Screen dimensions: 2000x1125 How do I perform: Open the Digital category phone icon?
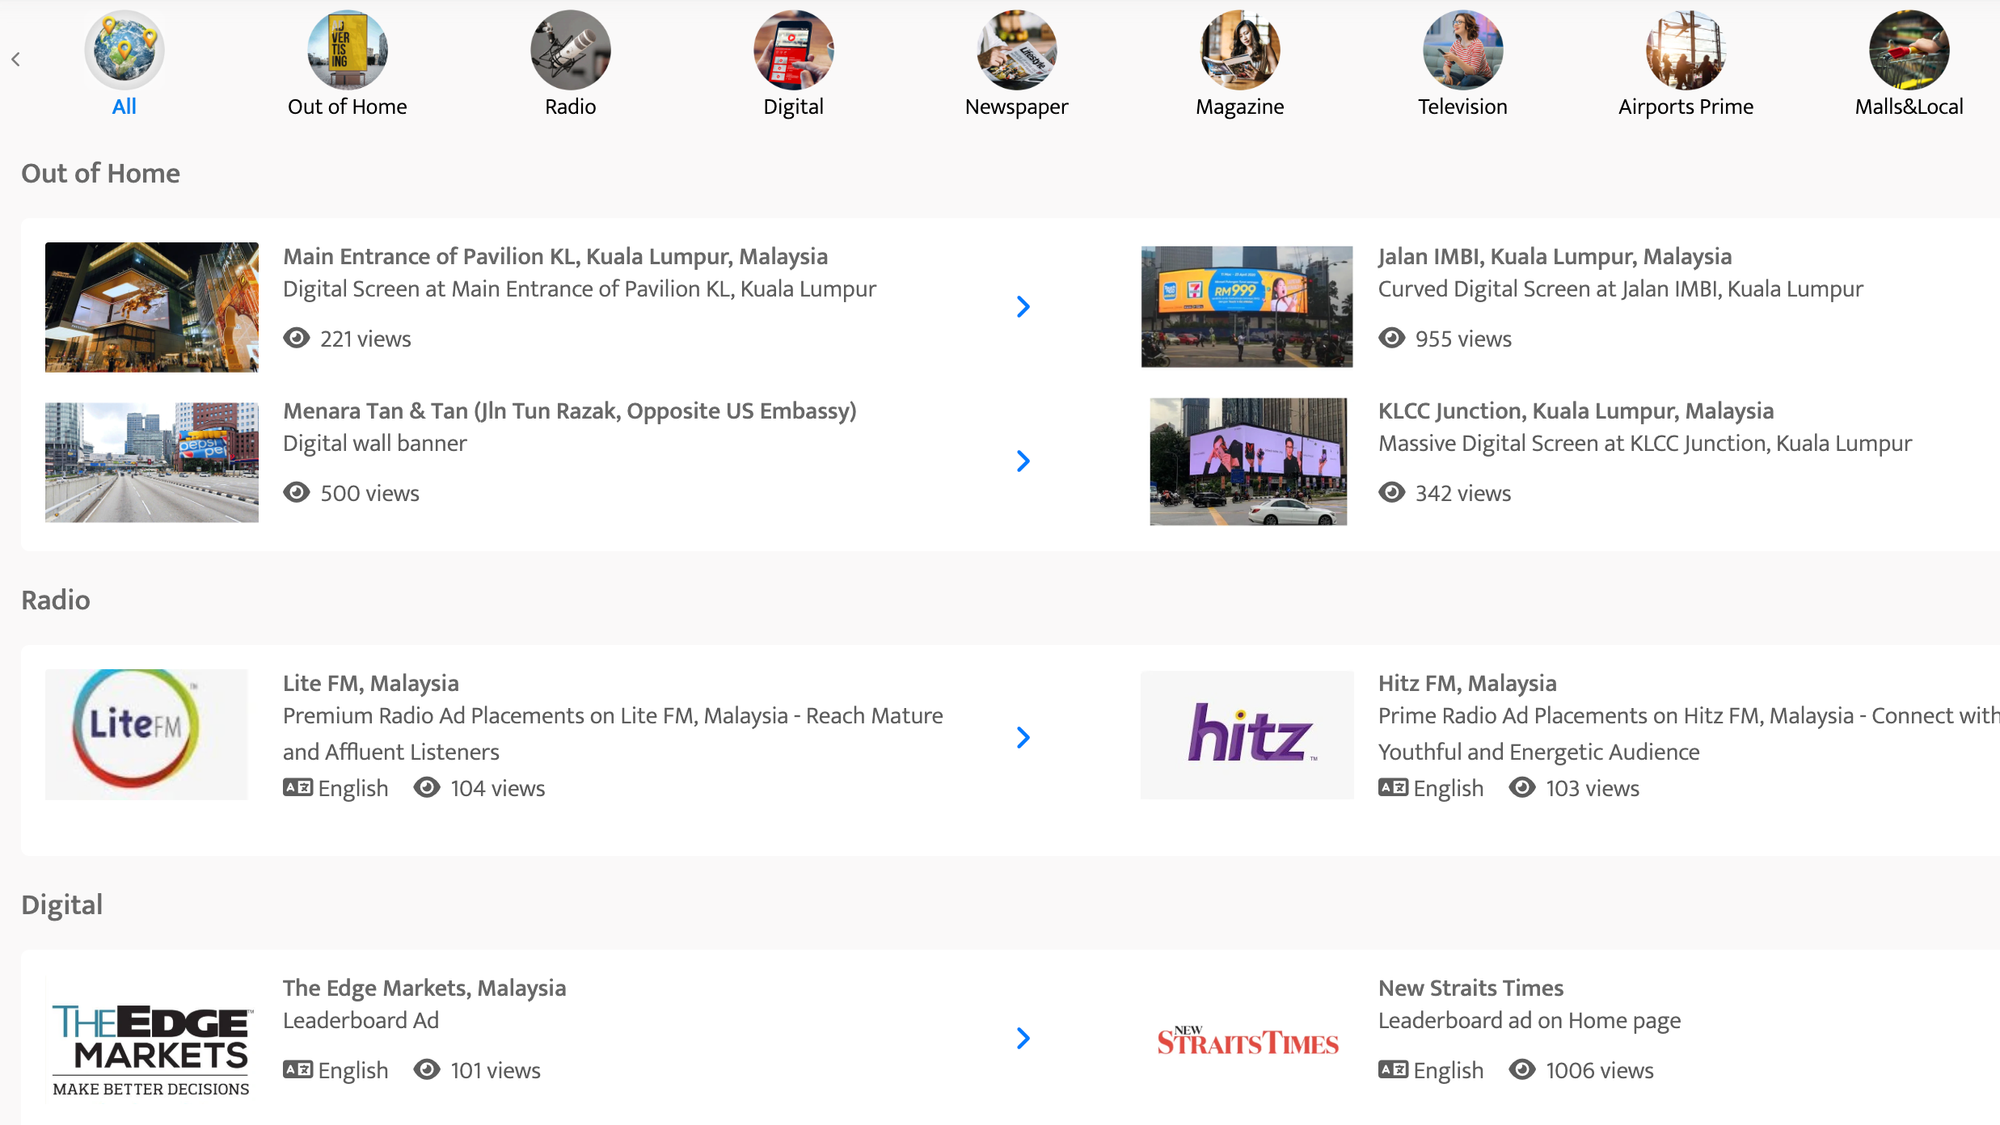(793, 50)
